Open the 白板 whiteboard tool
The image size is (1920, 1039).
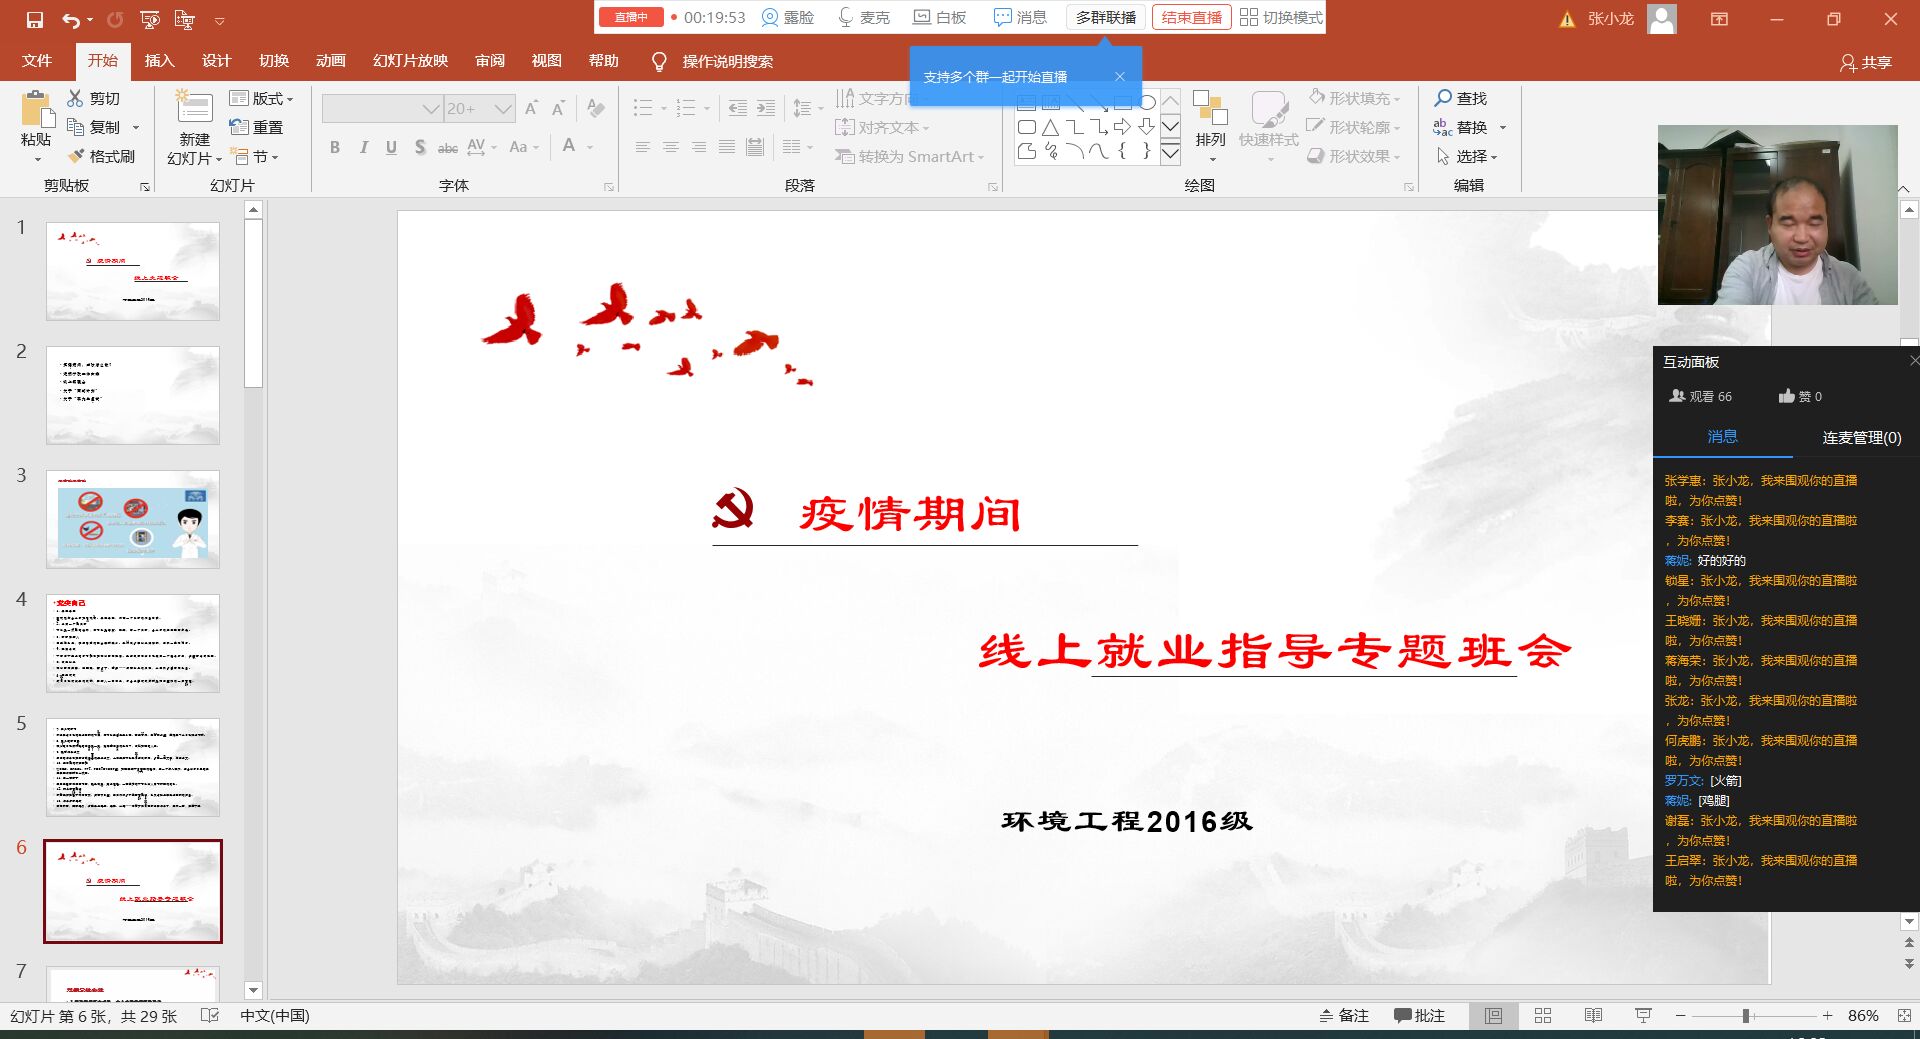point(940,17)
